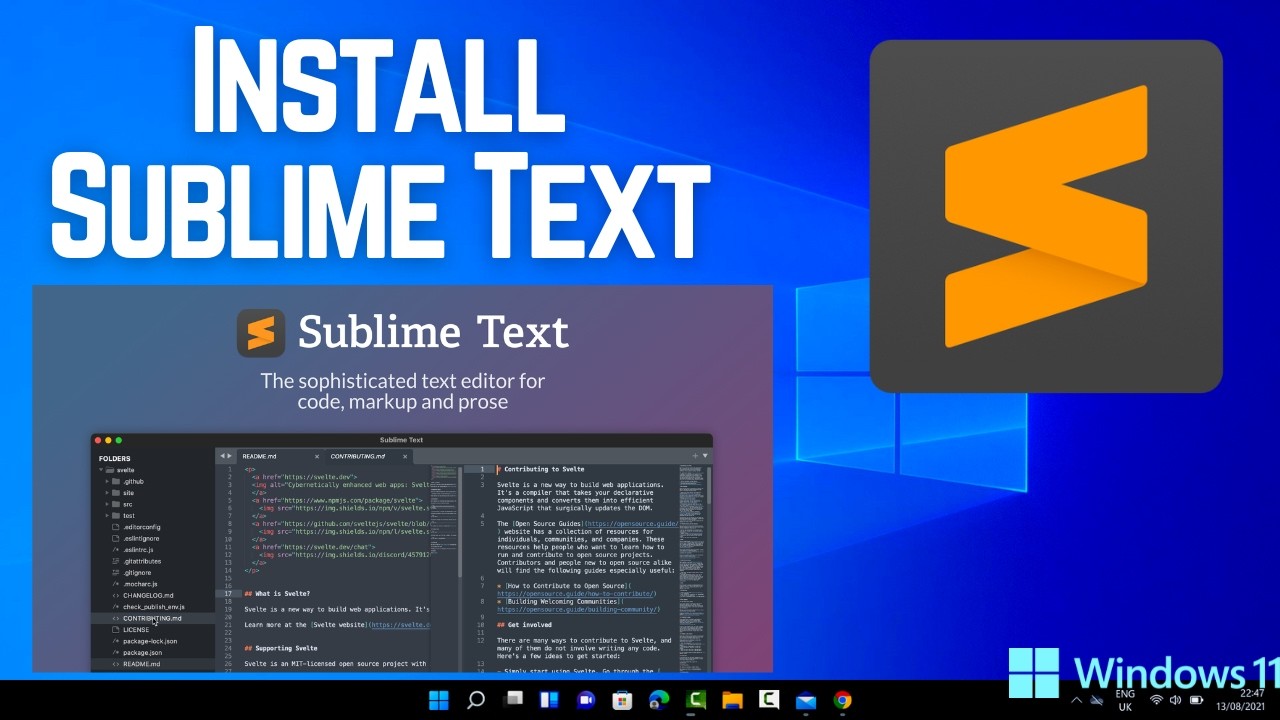Open .gitattributes in the sidebar
Screen dimensions: 1280x720
(141, 561)
